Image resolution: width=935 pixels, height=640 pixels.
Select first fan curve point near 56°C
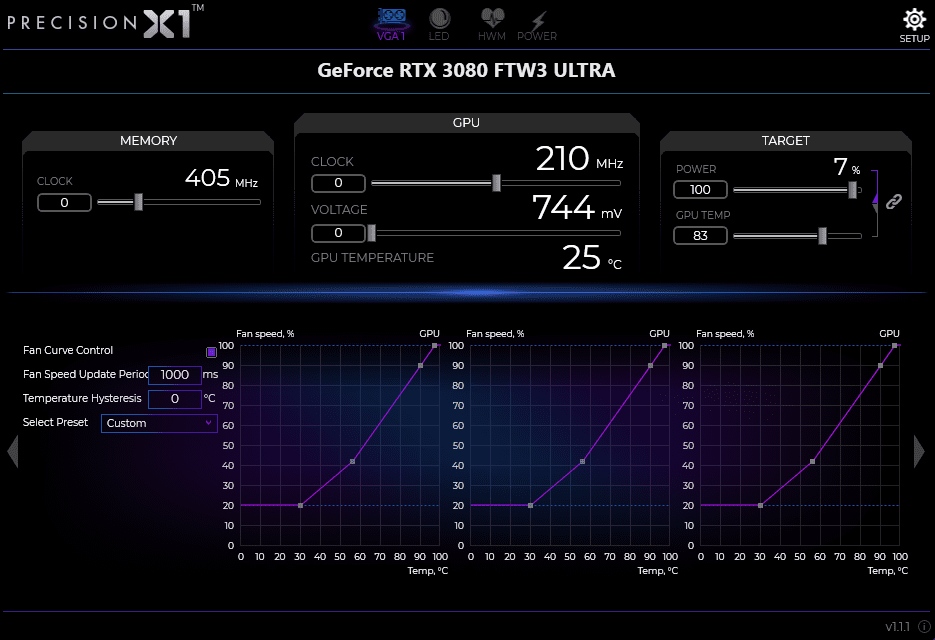coord(352,462)
